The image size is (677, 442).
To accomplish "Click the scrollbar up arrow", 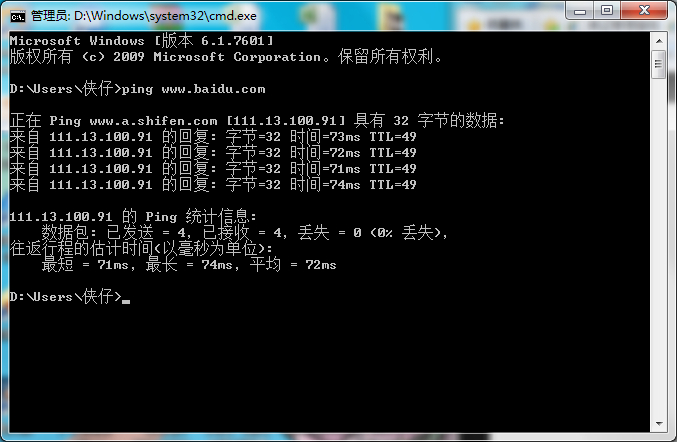I will click(658, 41).
